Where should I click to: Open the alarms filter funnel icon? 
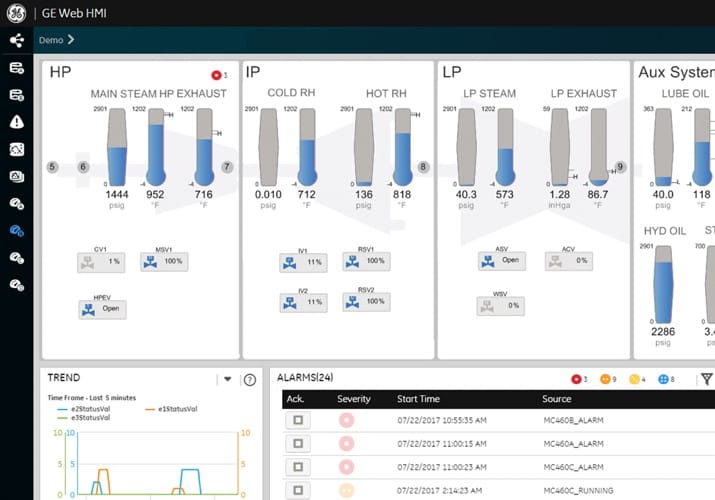click(706, 379)
